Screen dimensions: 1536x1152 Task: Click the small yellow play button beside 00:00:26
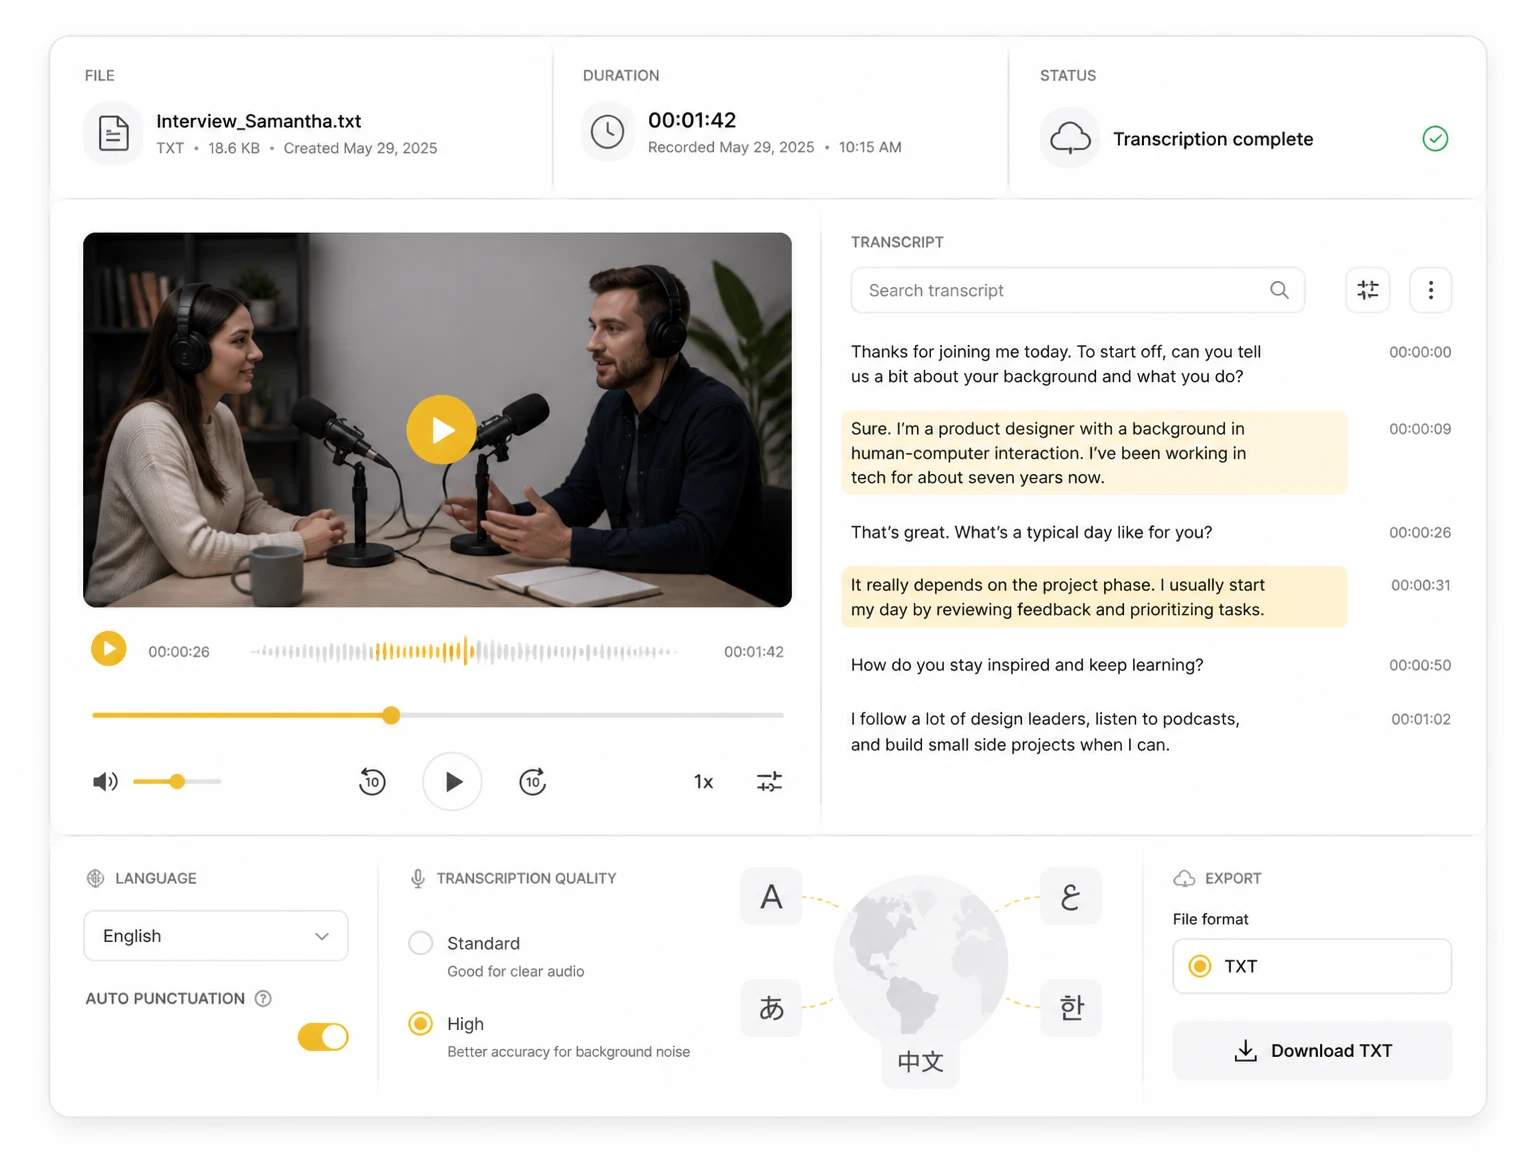point(109,649)
